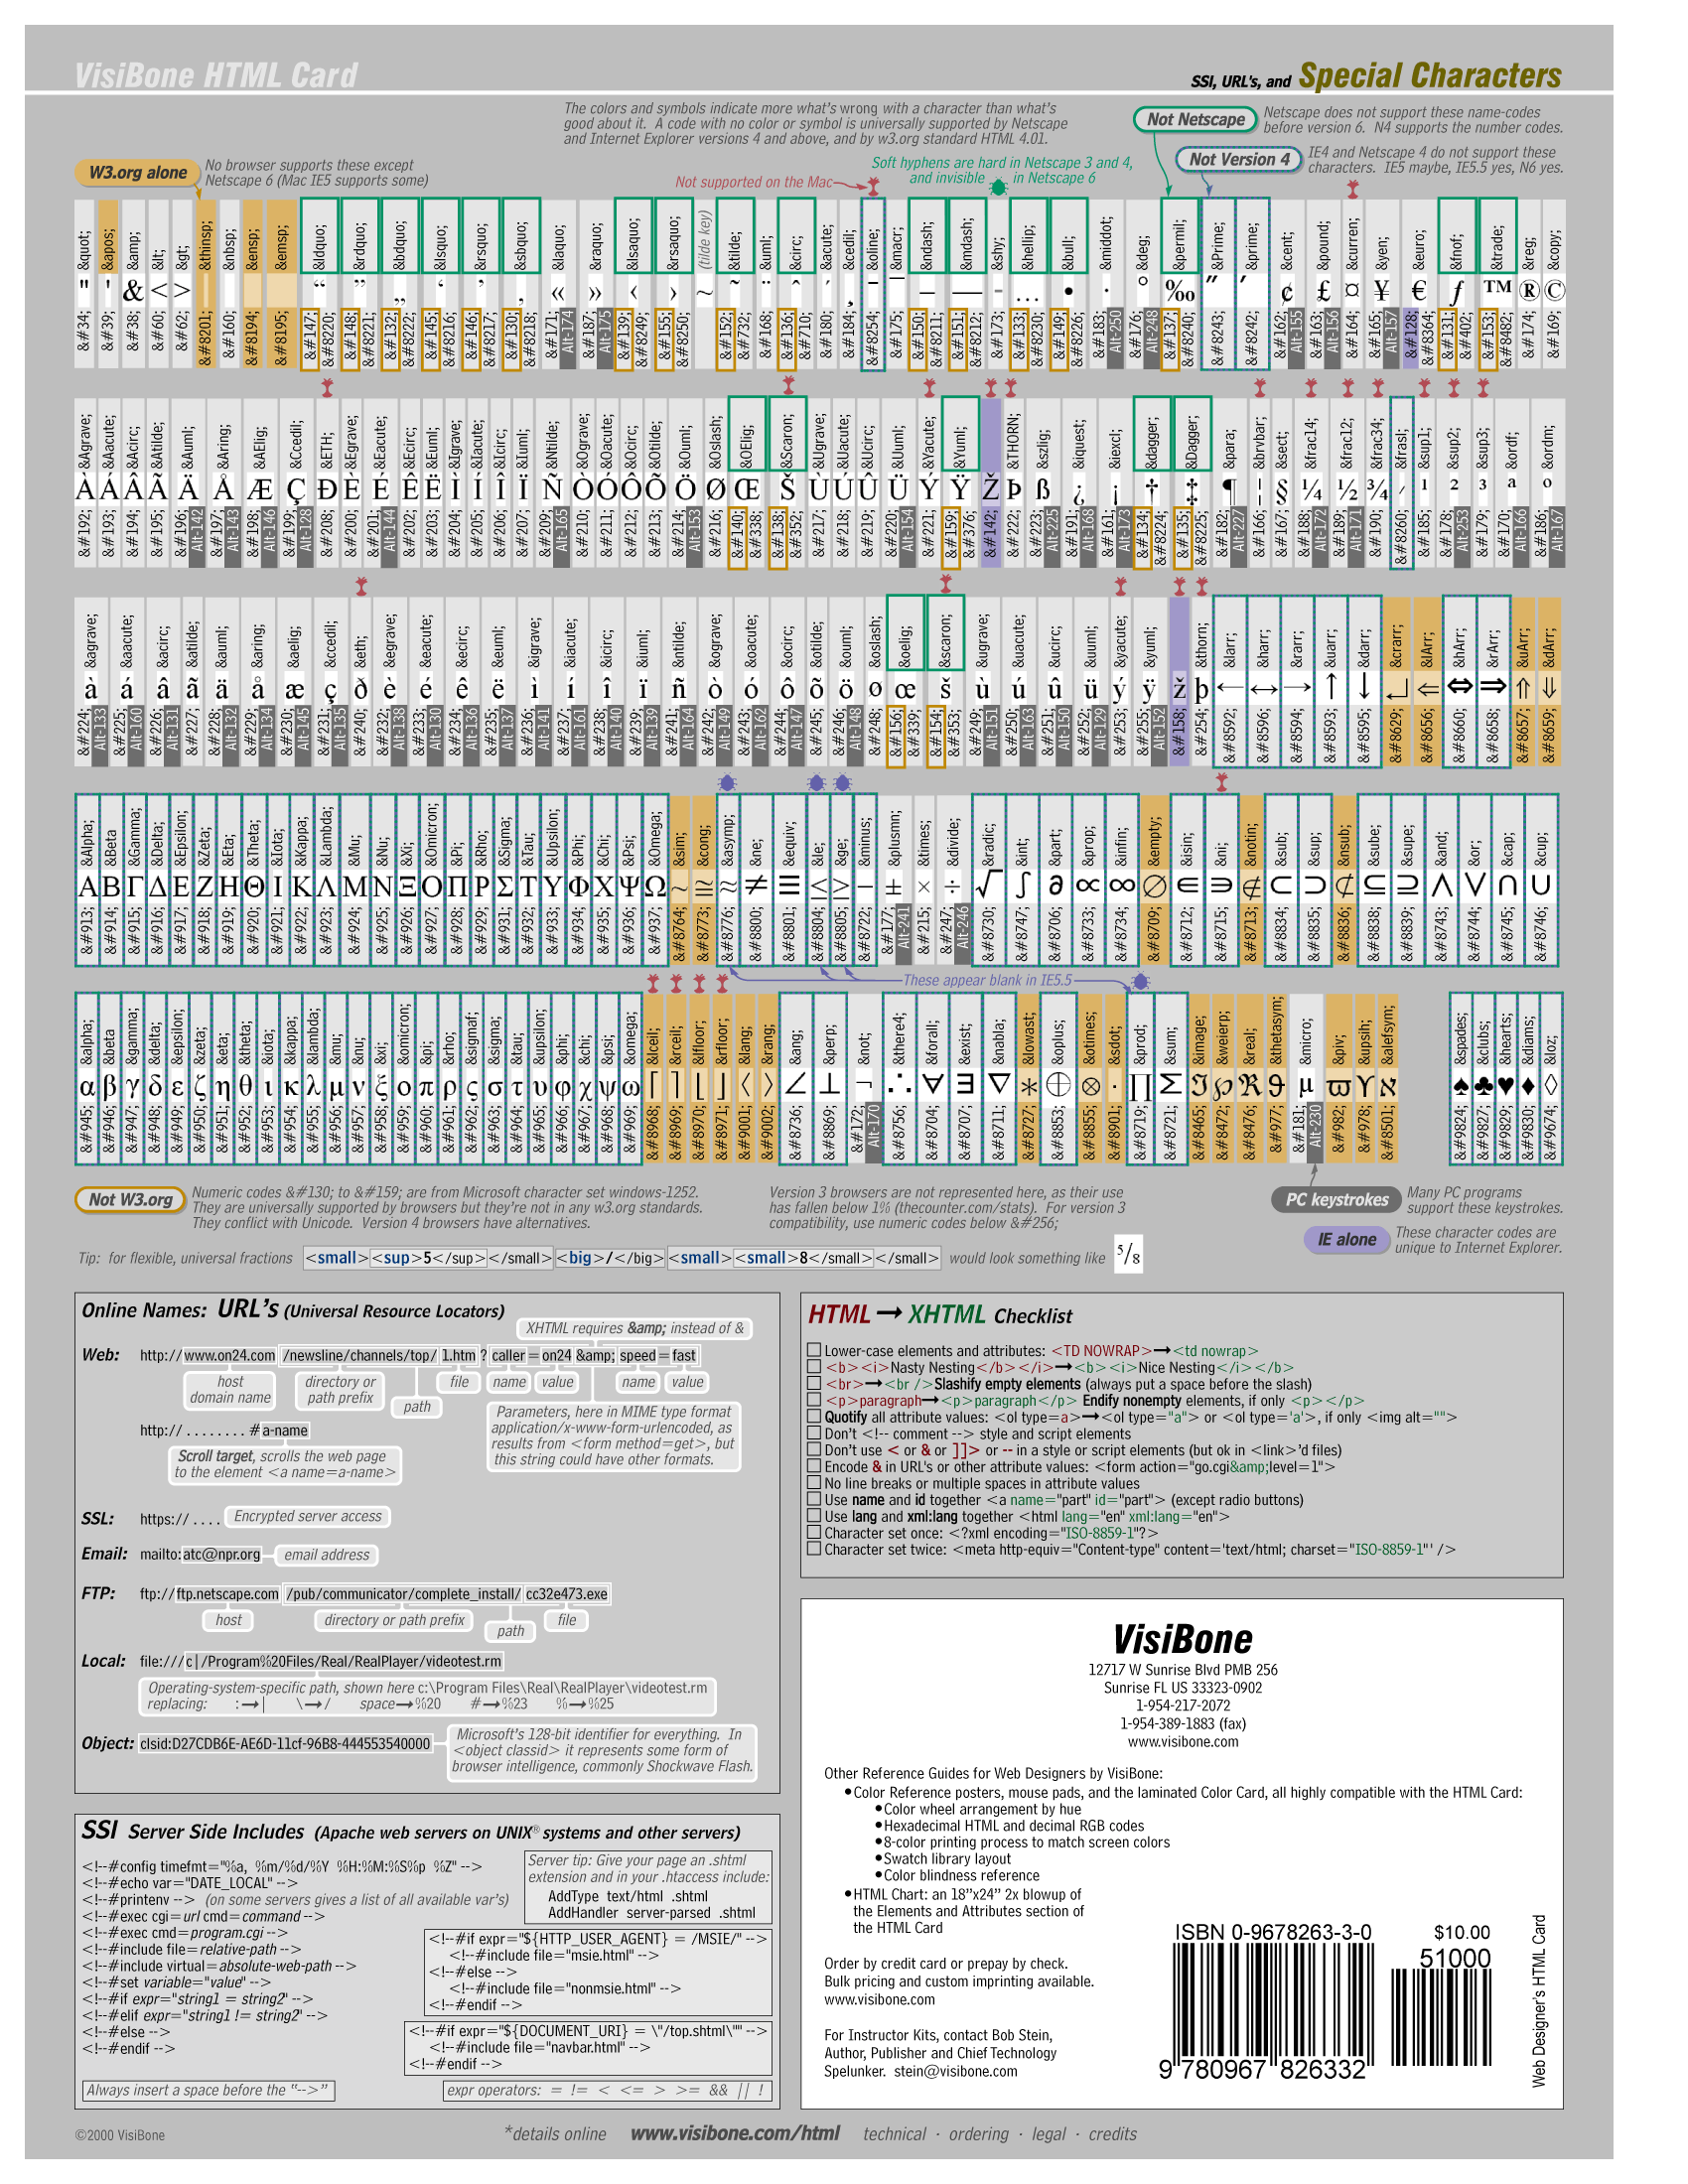Click the hearts ♥ symbol glyph
1688x2184 pixels.
(x=1507, y=1085)
